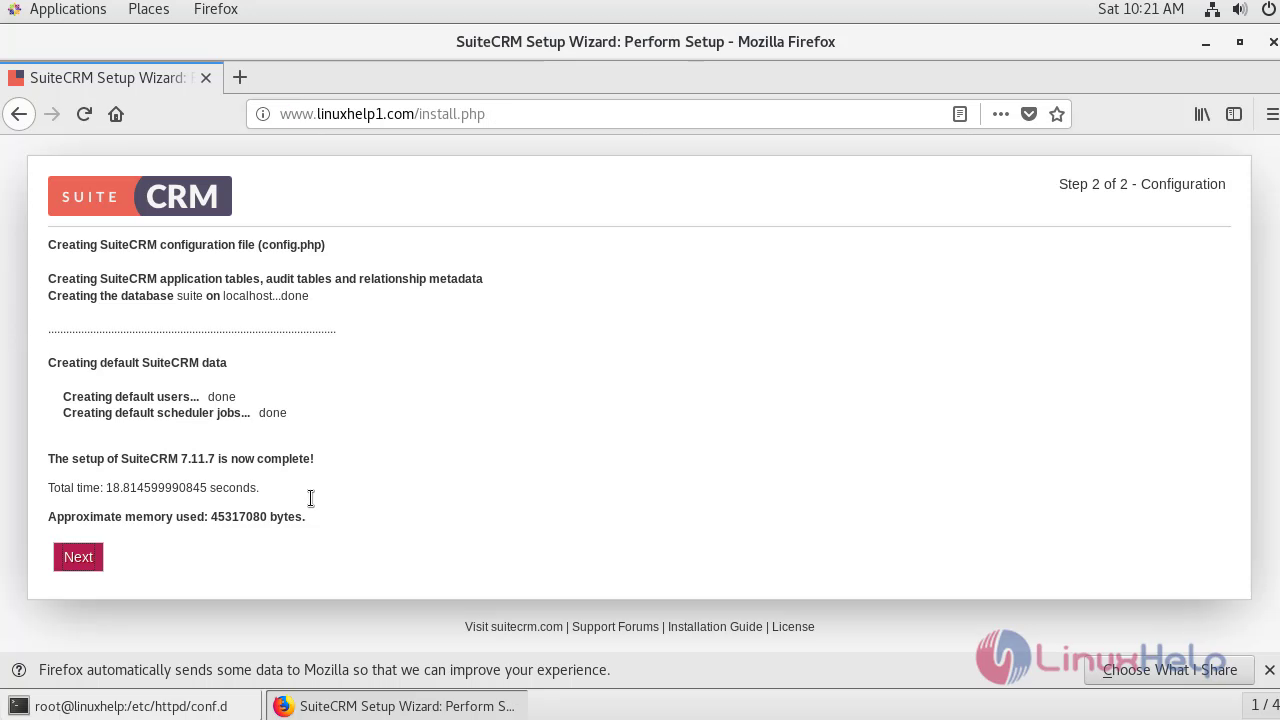Image resolution: width=1280 pixels, height=720 pixels.
Task: Click 'Step 2 of 2 - Configuration' text
Action: 1142,184
